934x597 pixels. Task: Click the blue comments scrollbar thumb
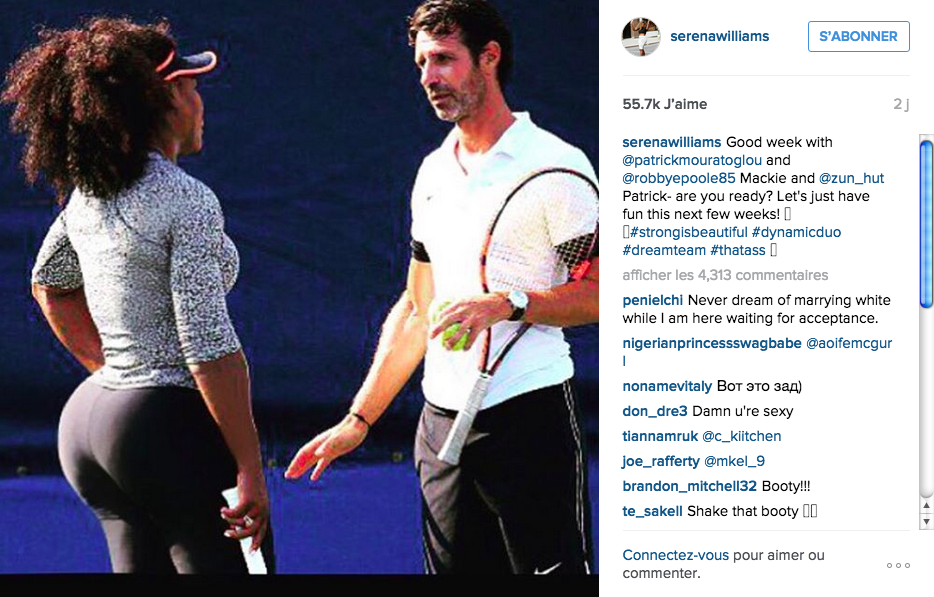pyautogui.click(x=926, y=223)
